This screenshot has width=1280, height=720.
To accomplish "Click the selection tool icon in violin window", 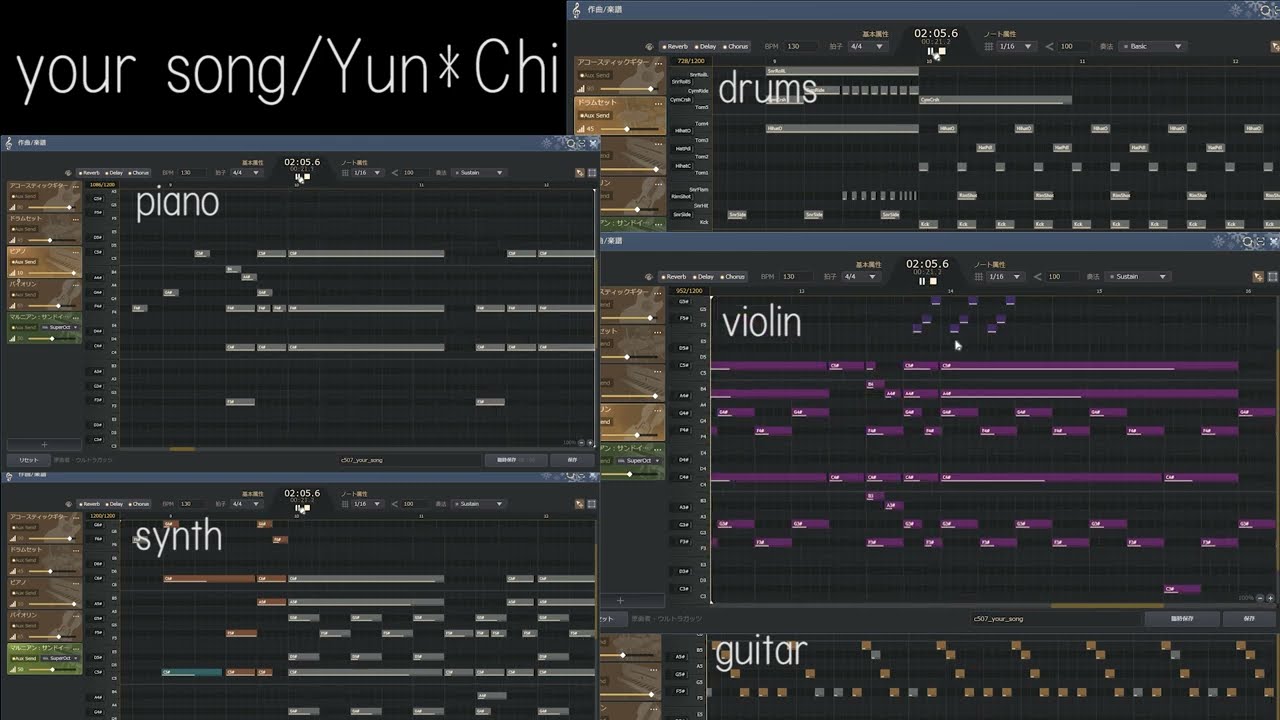I will tap(1258, 277).
